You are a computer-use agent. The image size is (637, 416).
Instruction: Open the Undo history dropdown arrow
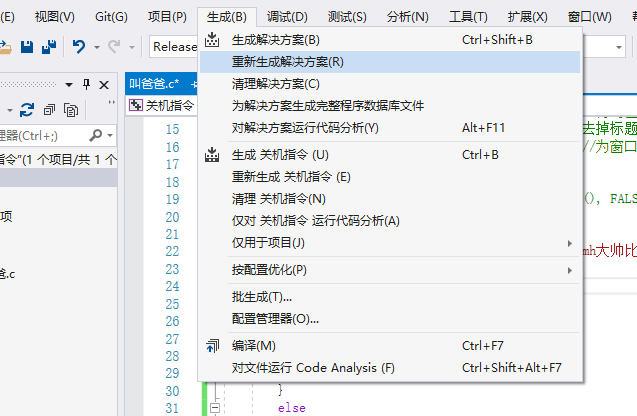[97, 48]
